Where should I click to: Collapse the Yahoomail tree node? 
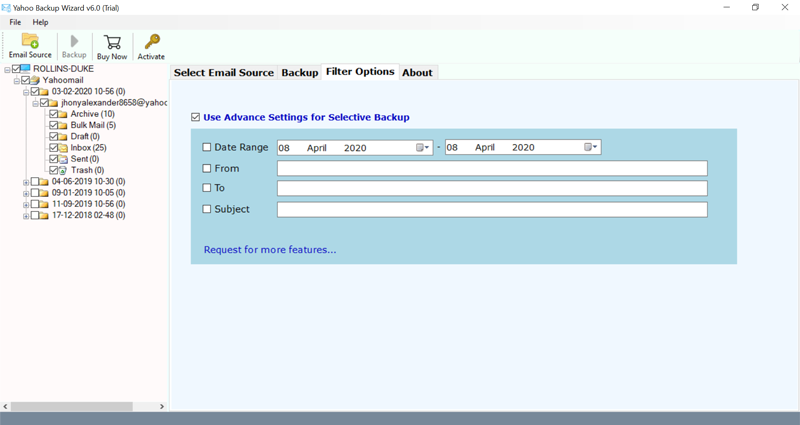pos(16,81)
